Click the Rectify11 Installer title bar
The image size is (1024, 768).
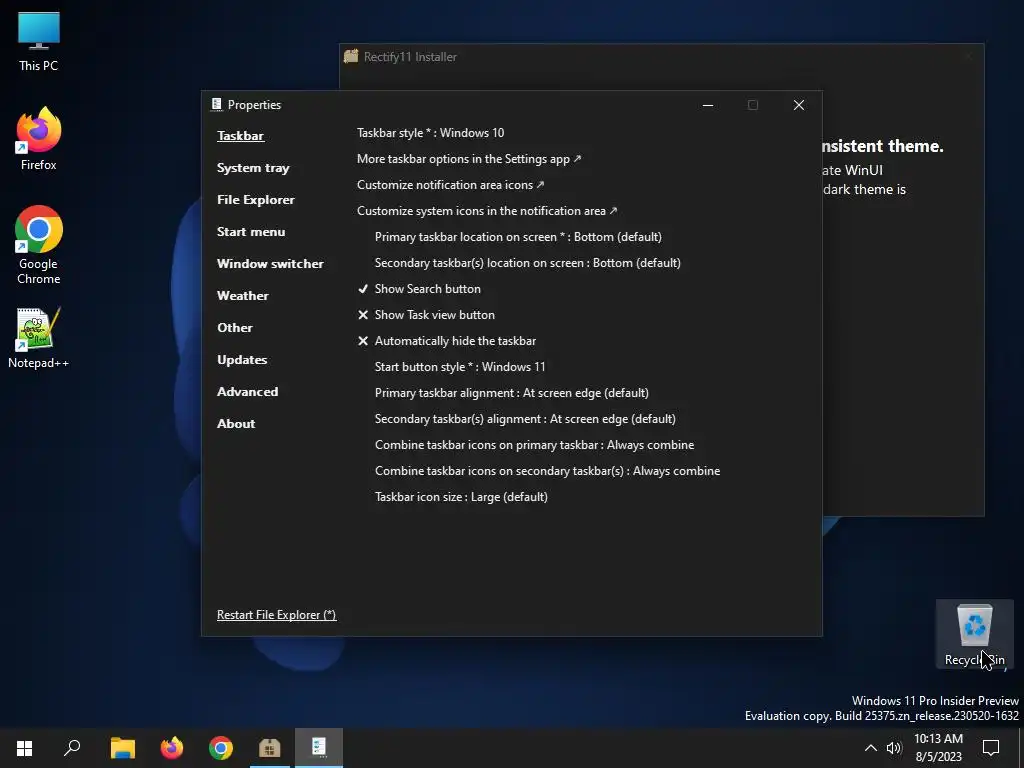pos(662,57)
